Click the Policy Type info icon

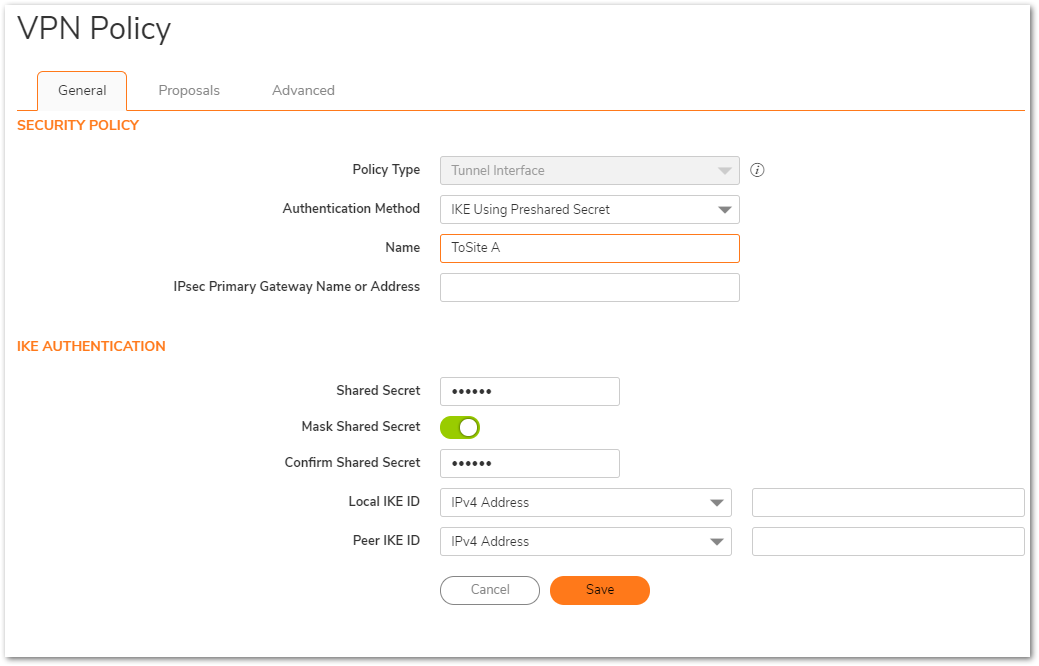point(757,170)
